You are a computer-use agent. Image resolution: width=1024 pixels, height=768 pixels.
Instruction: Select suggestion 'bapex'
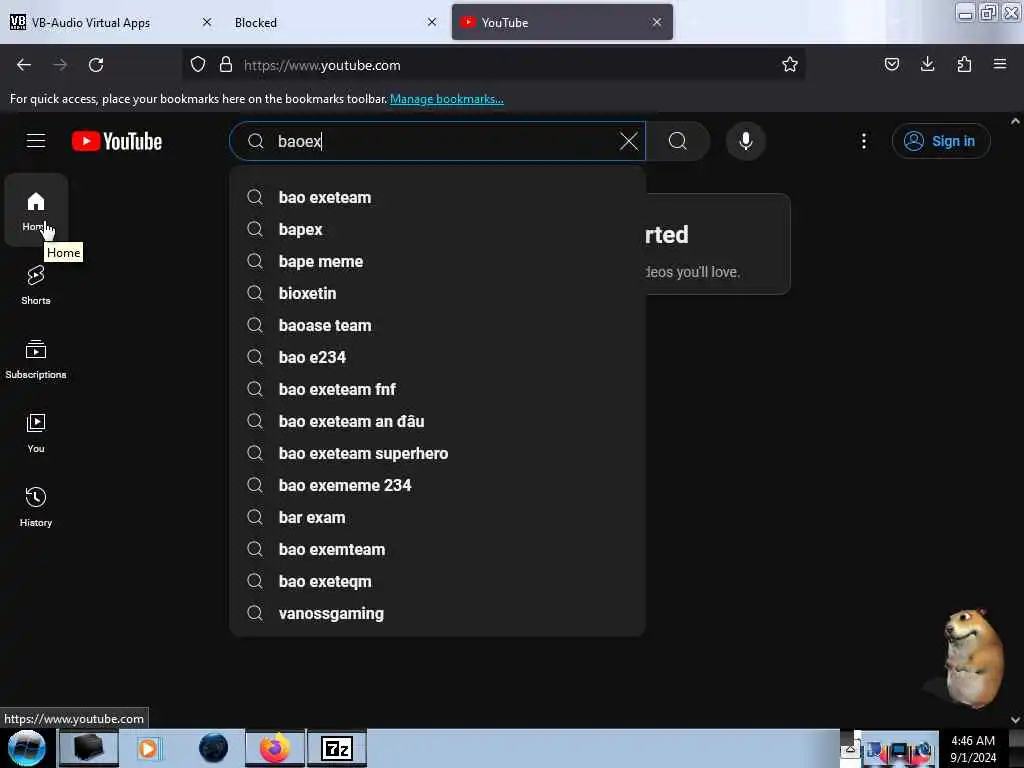(437, 229)
